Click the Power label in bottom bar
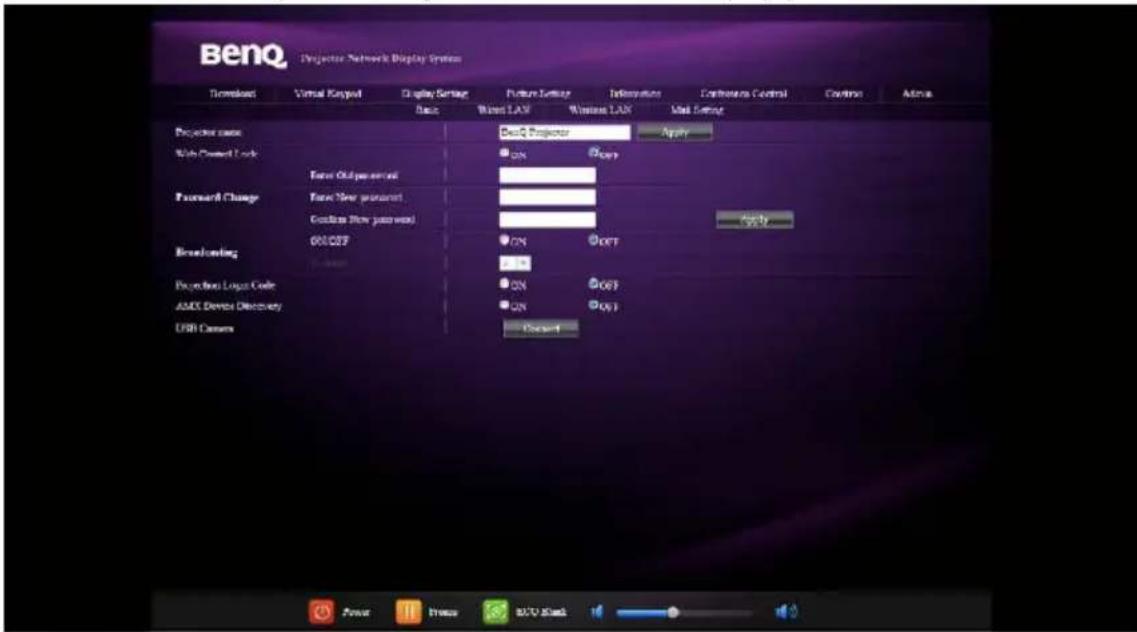Viewport: 1137px width, 632px height. pos(356,612)
